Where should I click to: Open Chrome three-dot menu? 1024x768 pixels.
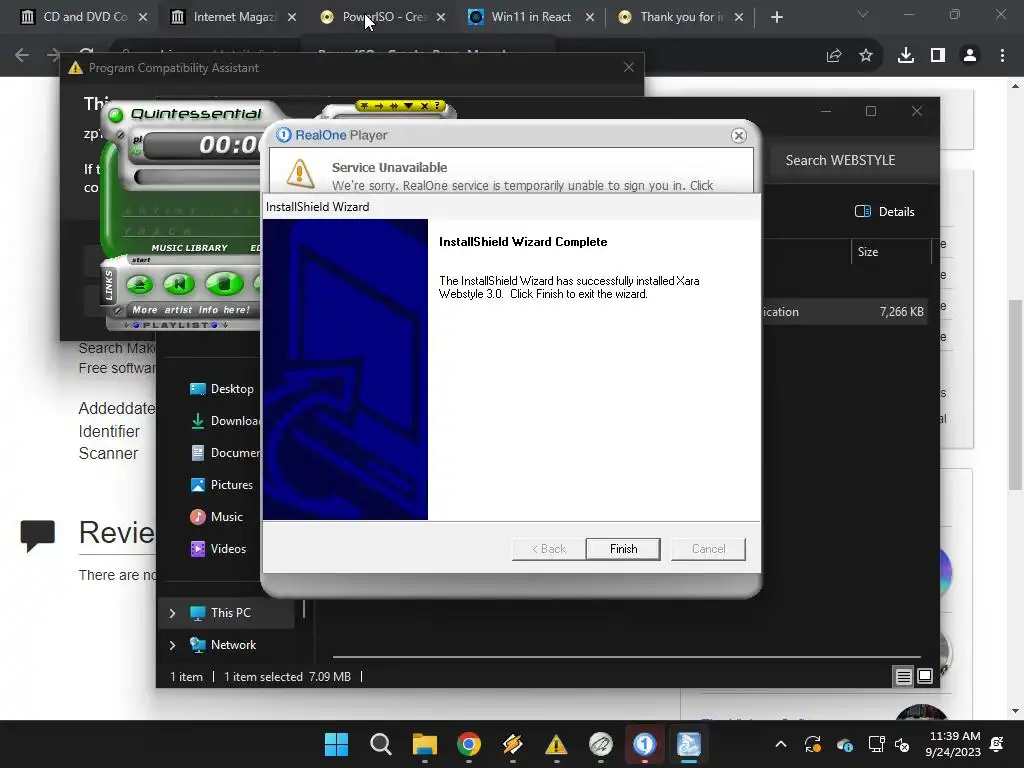pos(1002,56)
